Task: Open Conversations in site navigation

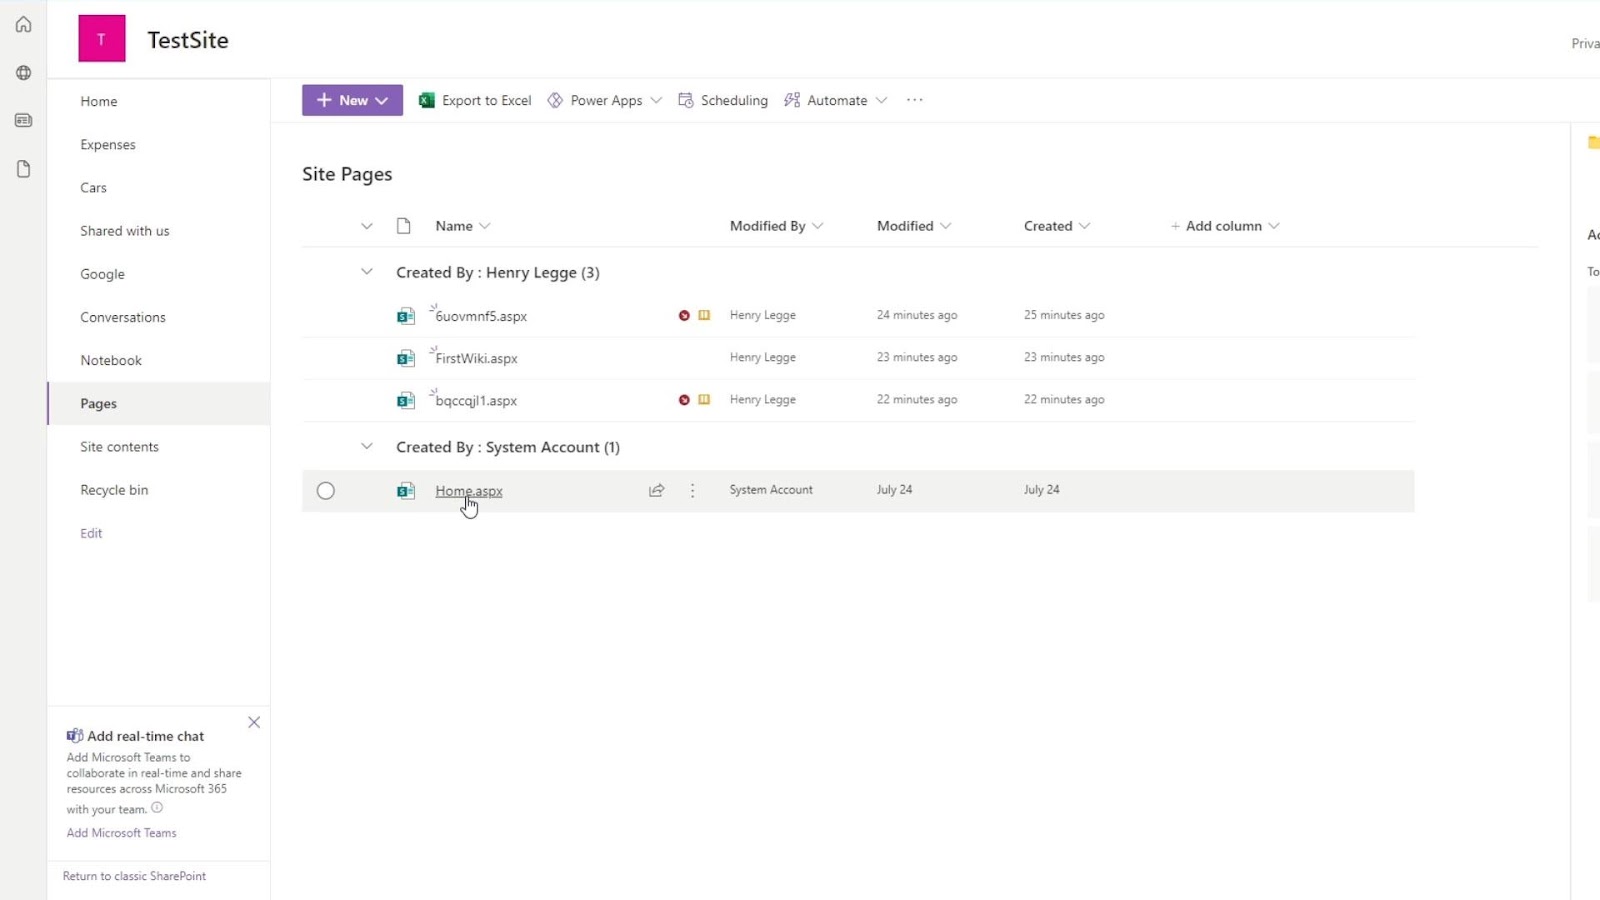Action: [x=123, y=317]
